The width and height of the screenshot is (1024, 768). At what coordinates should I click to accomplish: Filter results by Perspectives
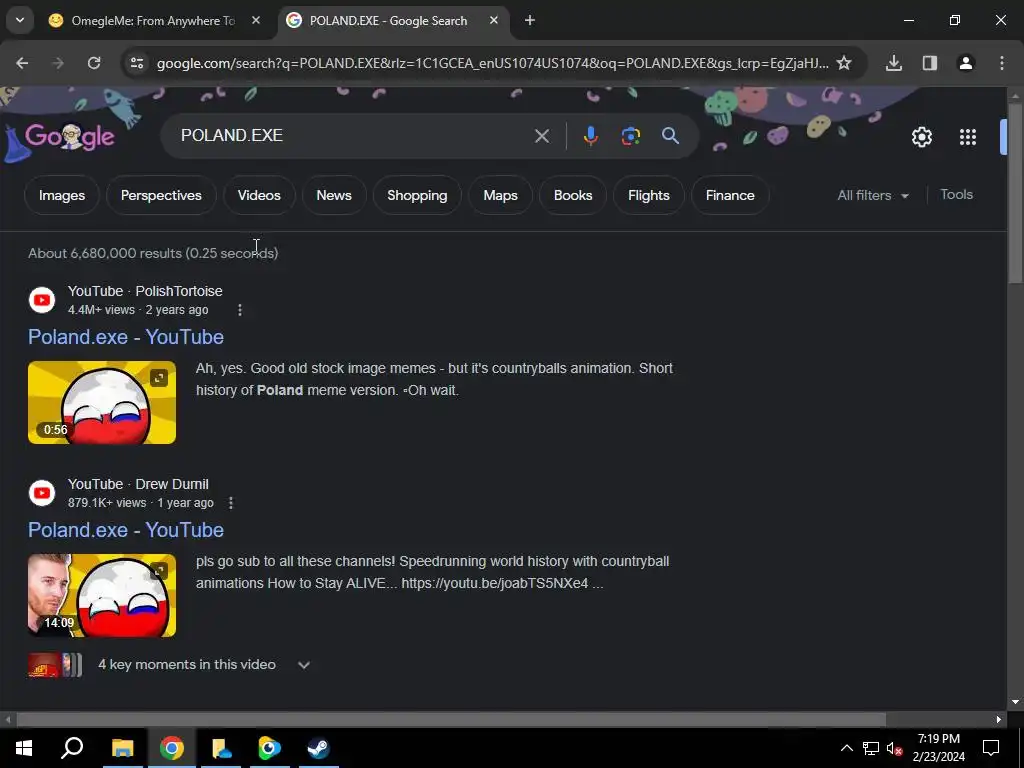pos(161,195)
